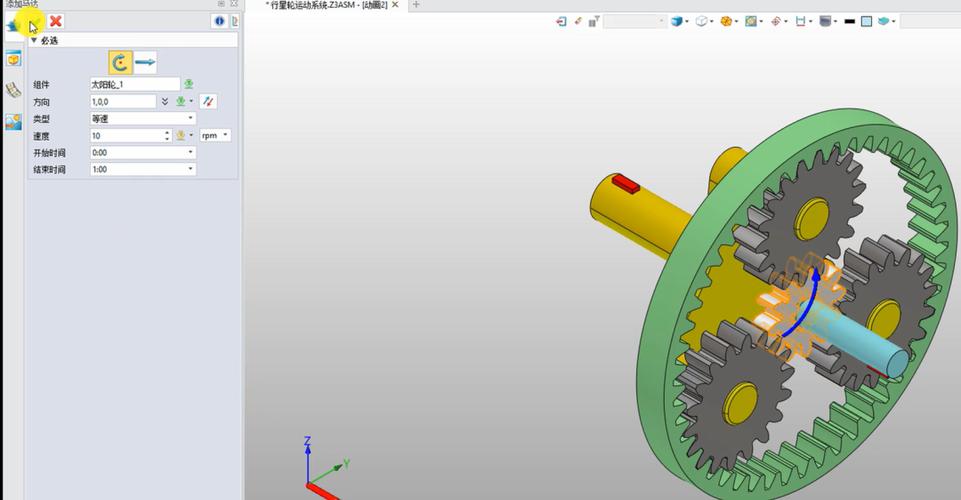Select the linear motor arrow icon
Viewport: 961px width, 500px height.
[x=145, y=62]
